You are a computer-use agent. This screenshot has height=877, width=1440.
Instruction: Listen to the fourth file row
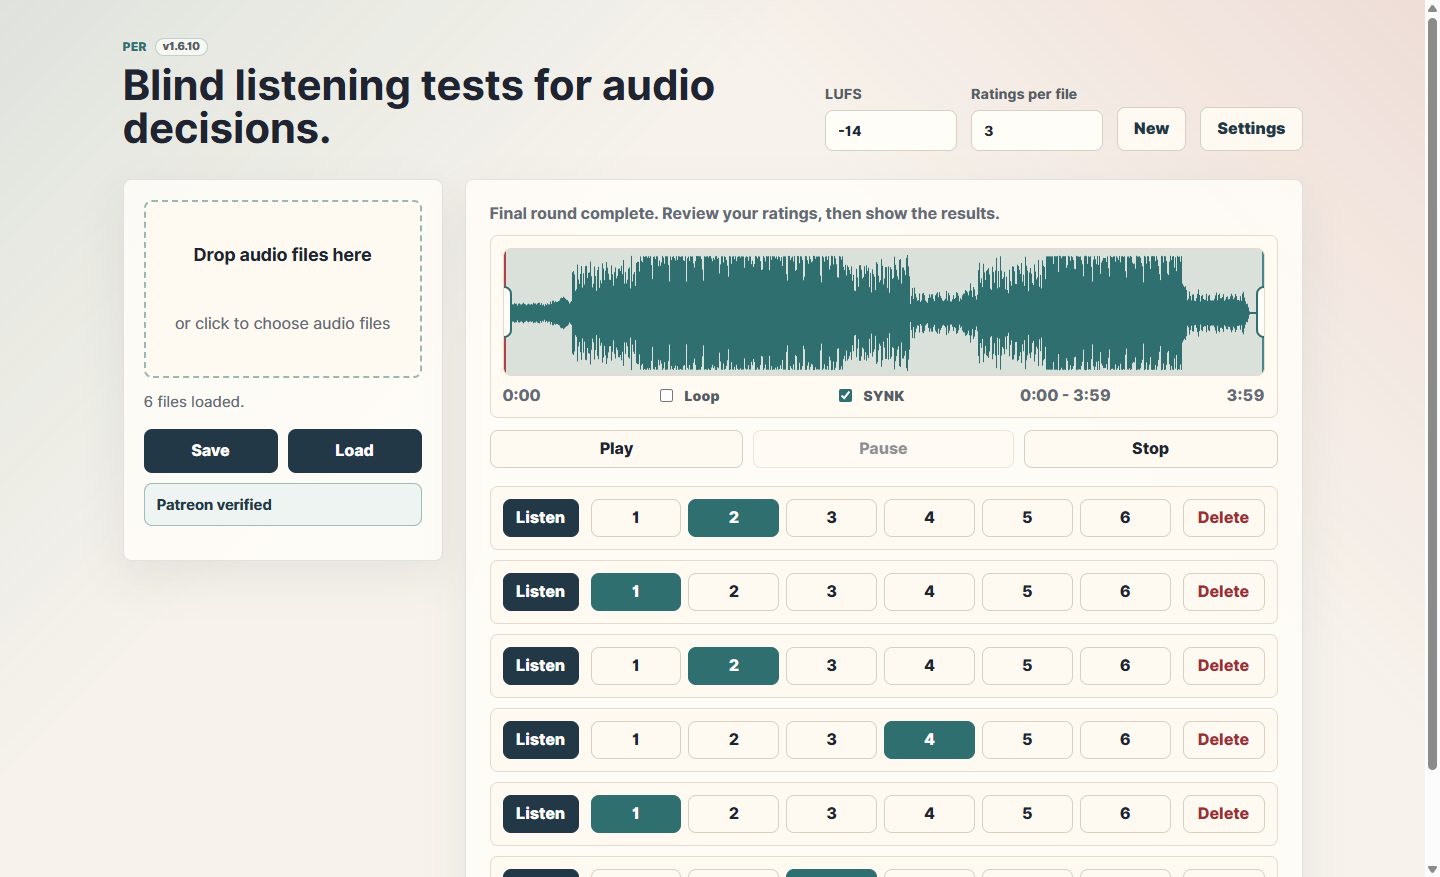(541, 740)
